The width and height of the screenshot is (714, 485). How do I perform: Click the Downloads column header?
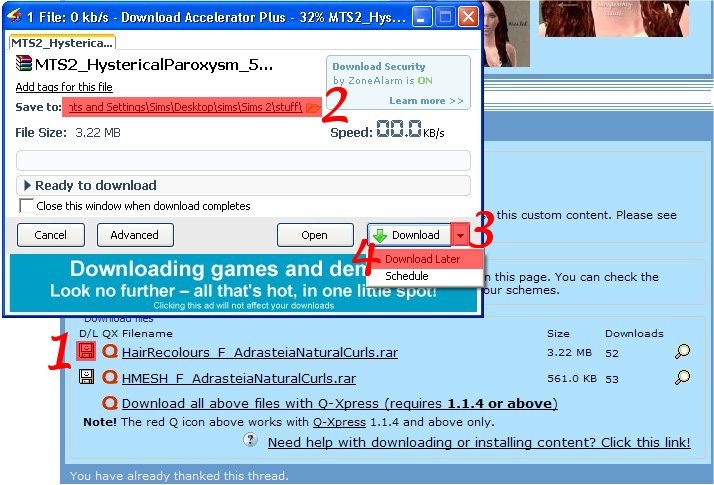[634, 334]
